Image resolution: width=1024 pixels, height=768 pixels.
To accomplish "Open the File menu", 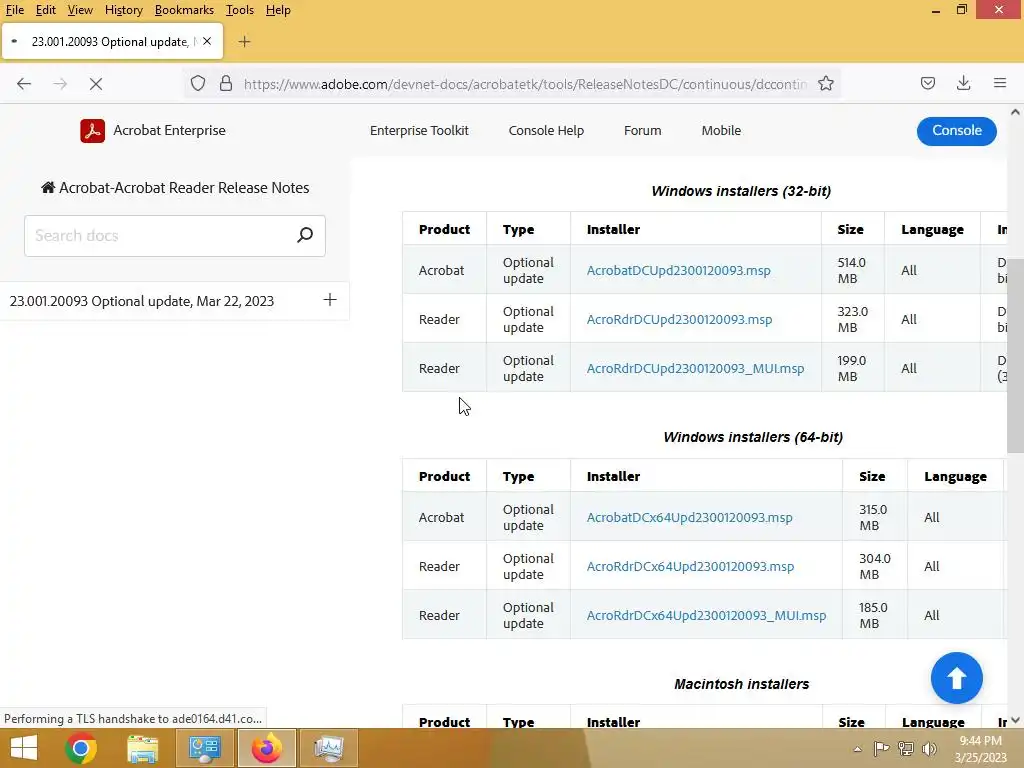I will 14,10.
